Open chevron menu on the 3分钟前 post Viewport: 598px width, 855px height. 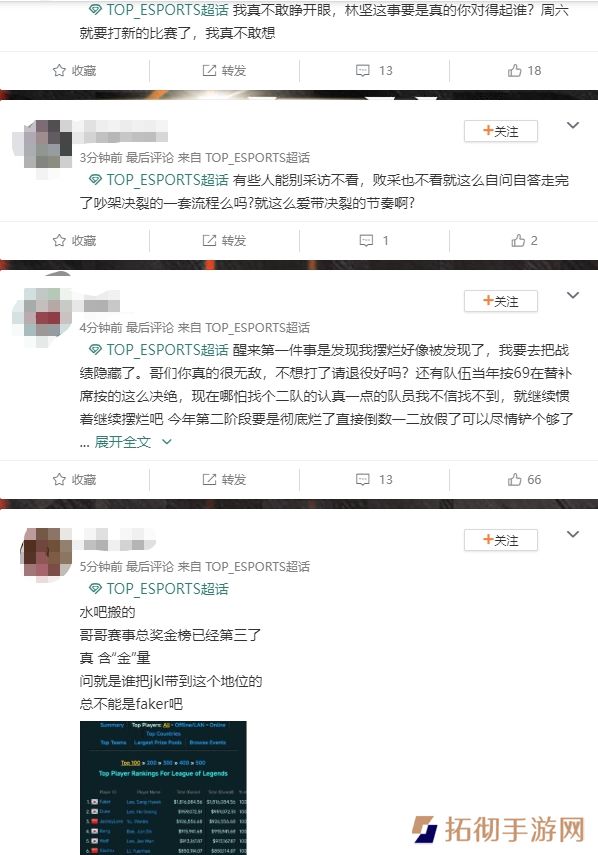click(x=572, y=125)
